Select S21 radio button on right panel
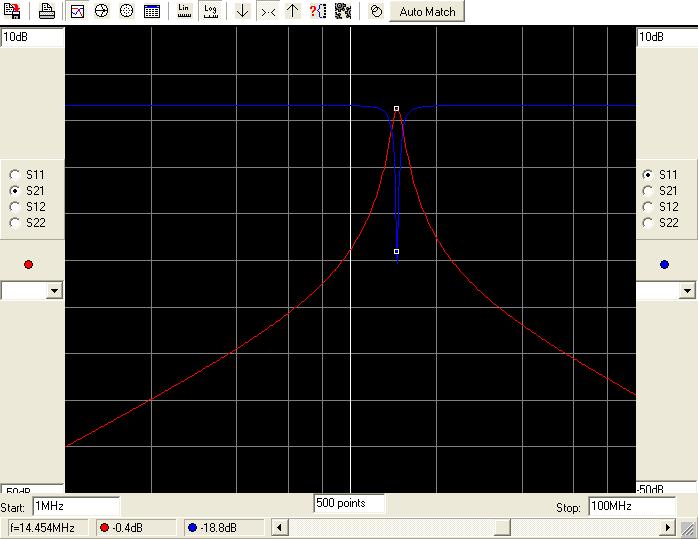 648,190
